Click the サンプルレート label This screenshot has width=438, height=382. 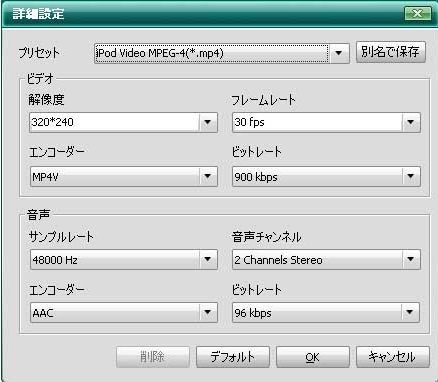(61, 237)
